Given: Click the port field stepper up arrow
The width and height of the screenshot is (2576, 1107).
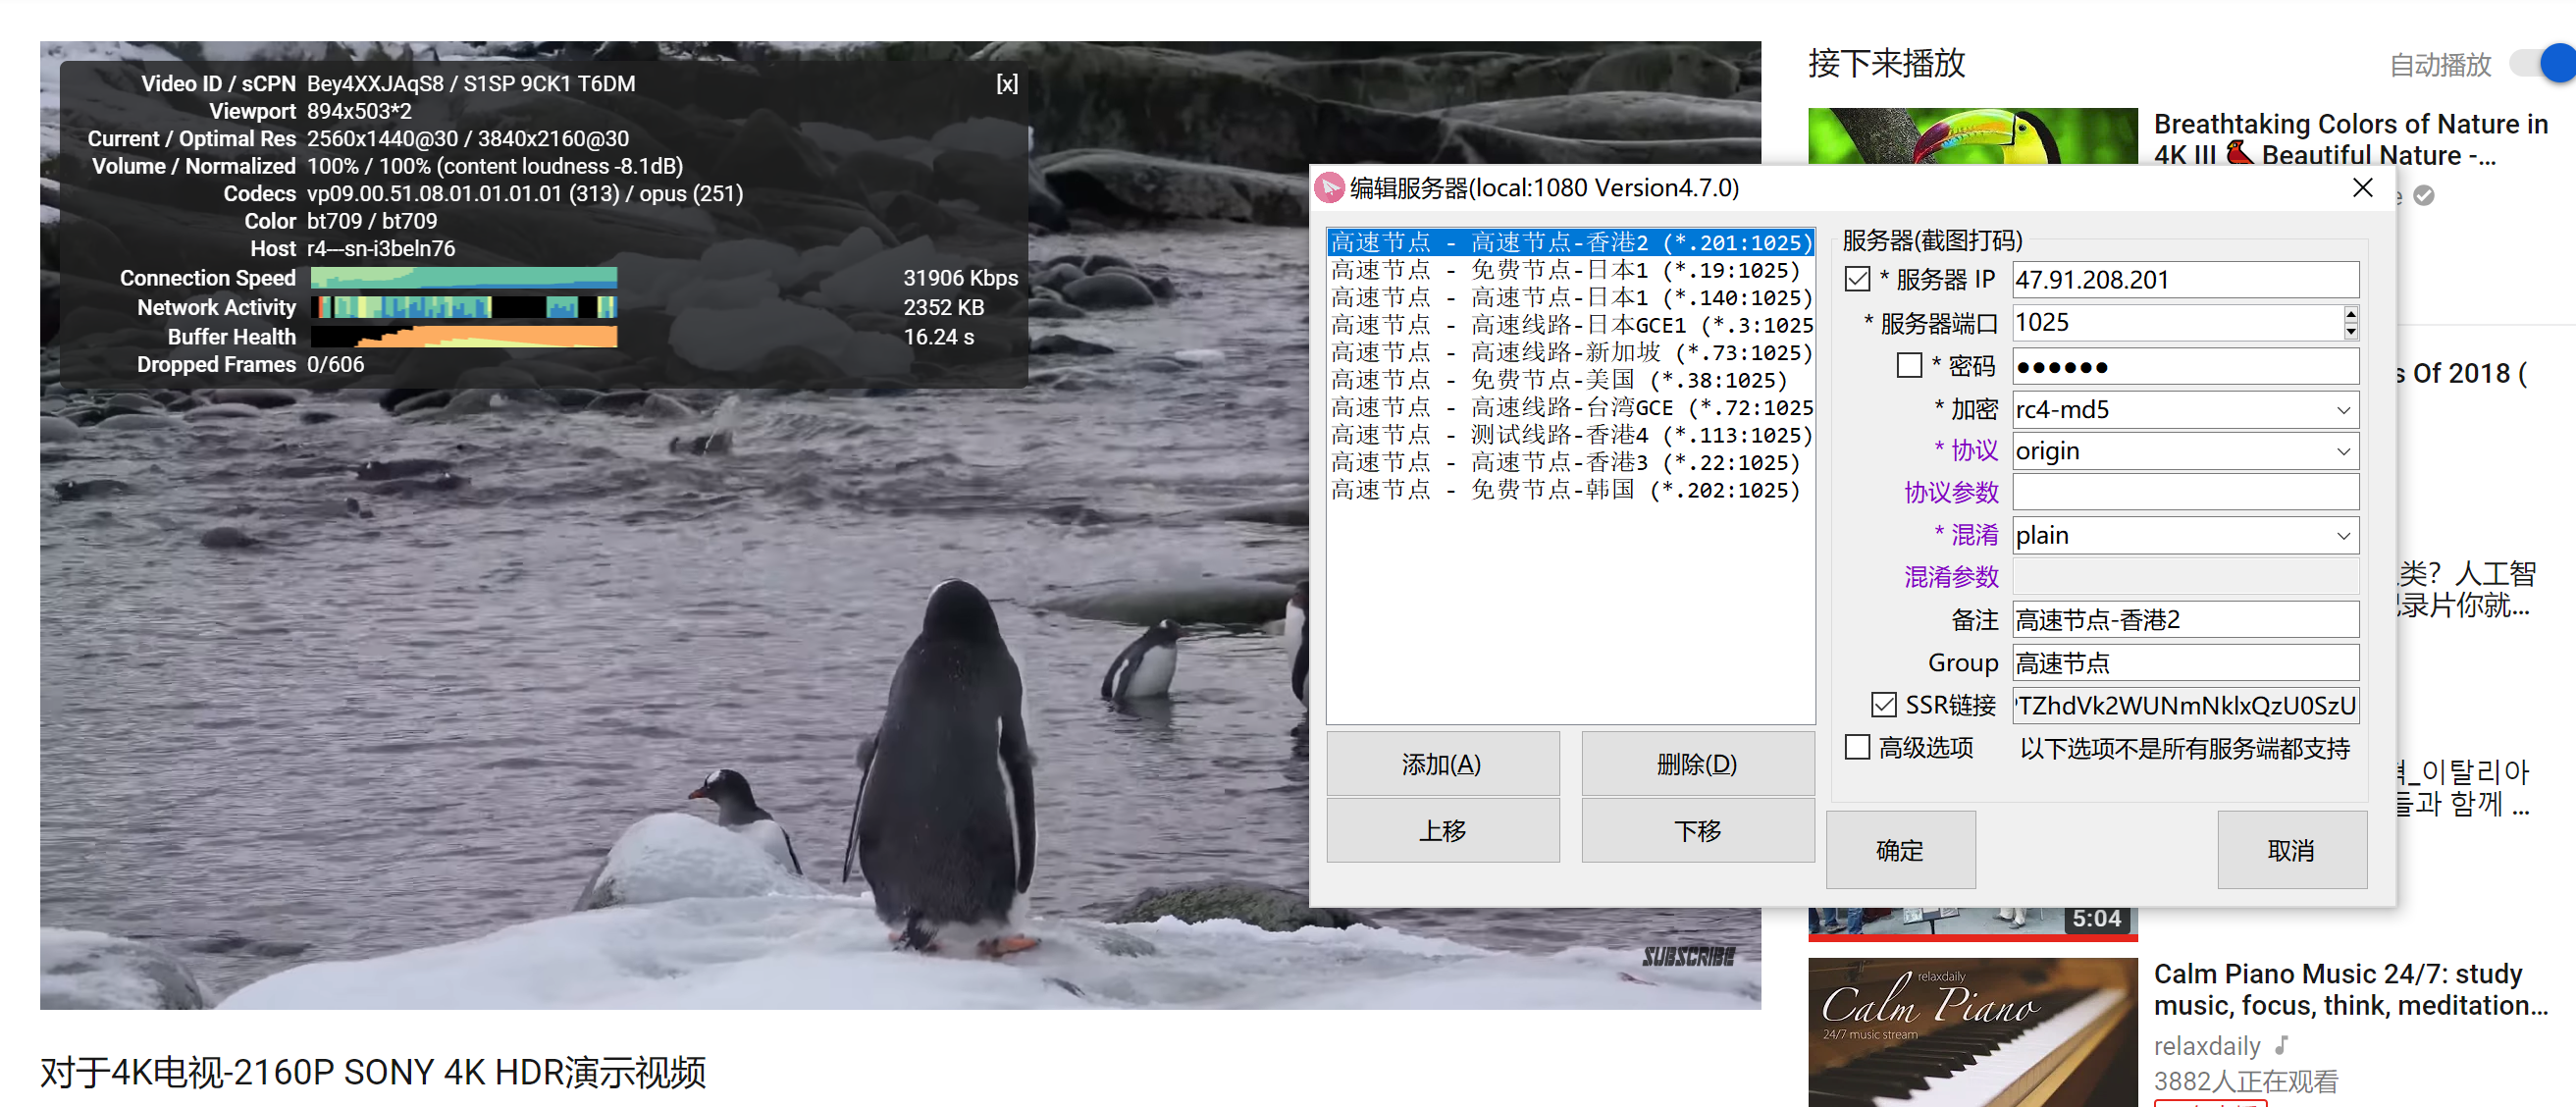Looking at the screenshot, I should click(x=2350, y=315).
